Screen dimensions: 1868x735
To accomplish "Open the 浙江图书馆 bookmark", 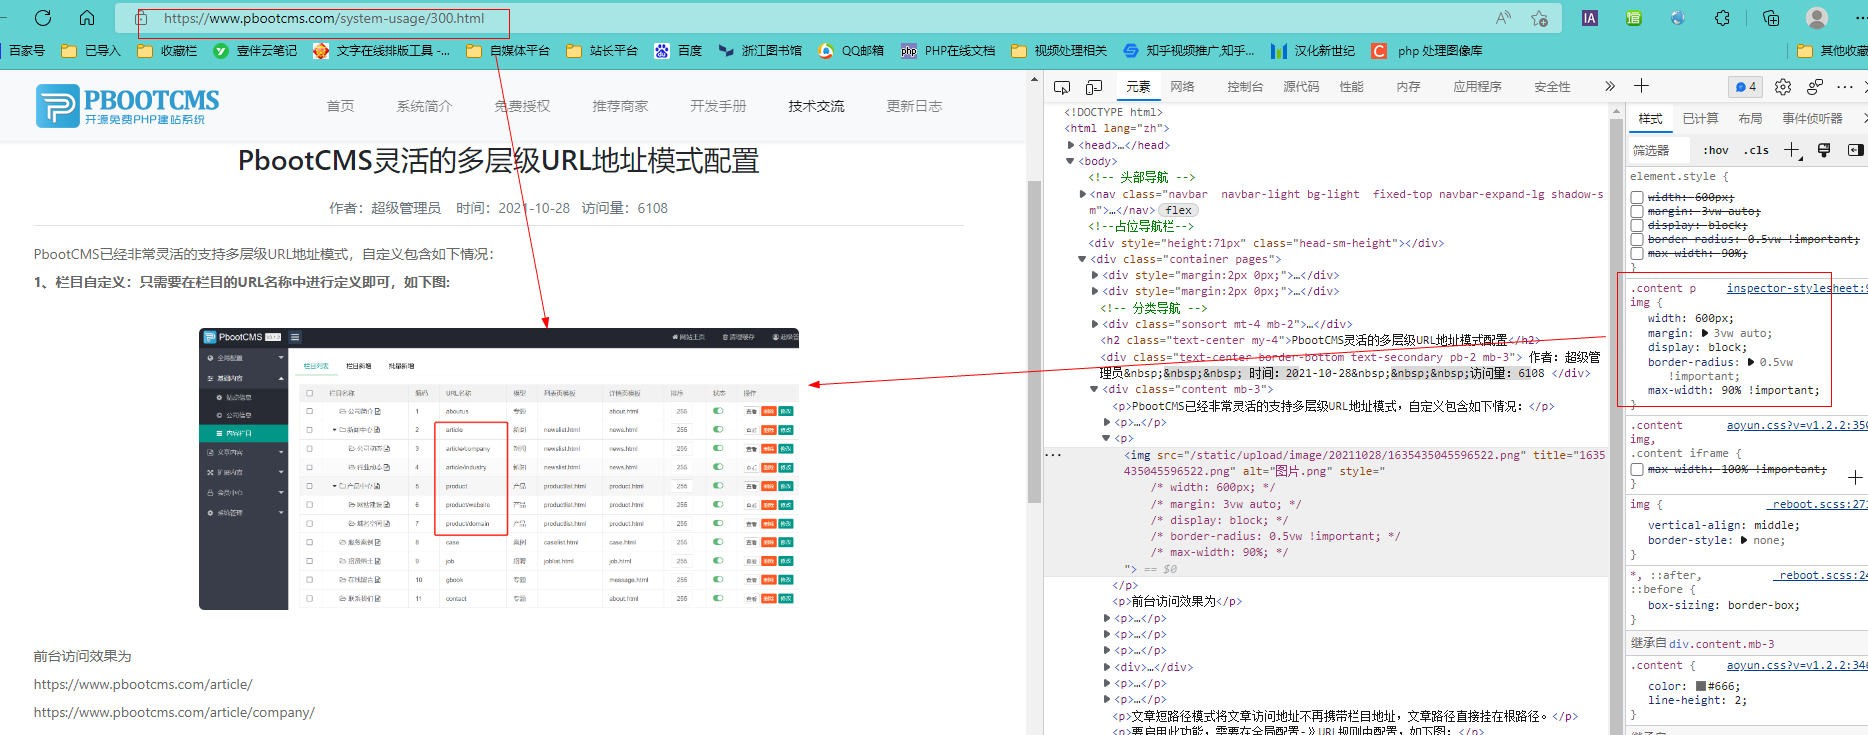I will 760,50.
